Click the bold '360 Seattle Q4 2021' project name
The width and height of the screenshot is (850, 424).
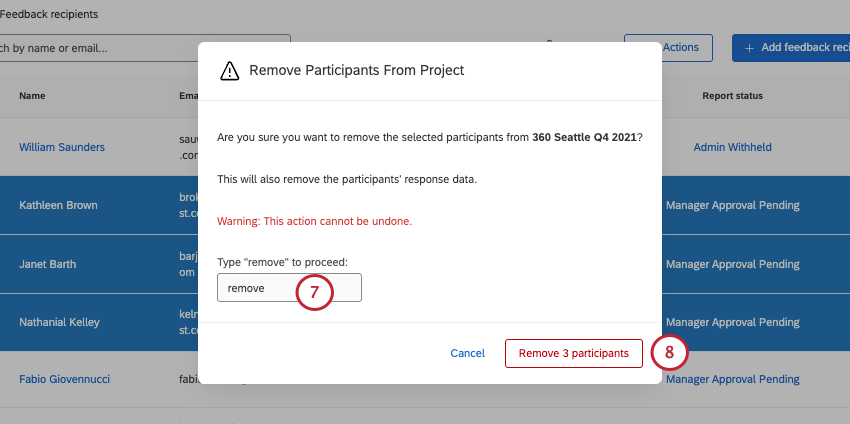point(584,137)
